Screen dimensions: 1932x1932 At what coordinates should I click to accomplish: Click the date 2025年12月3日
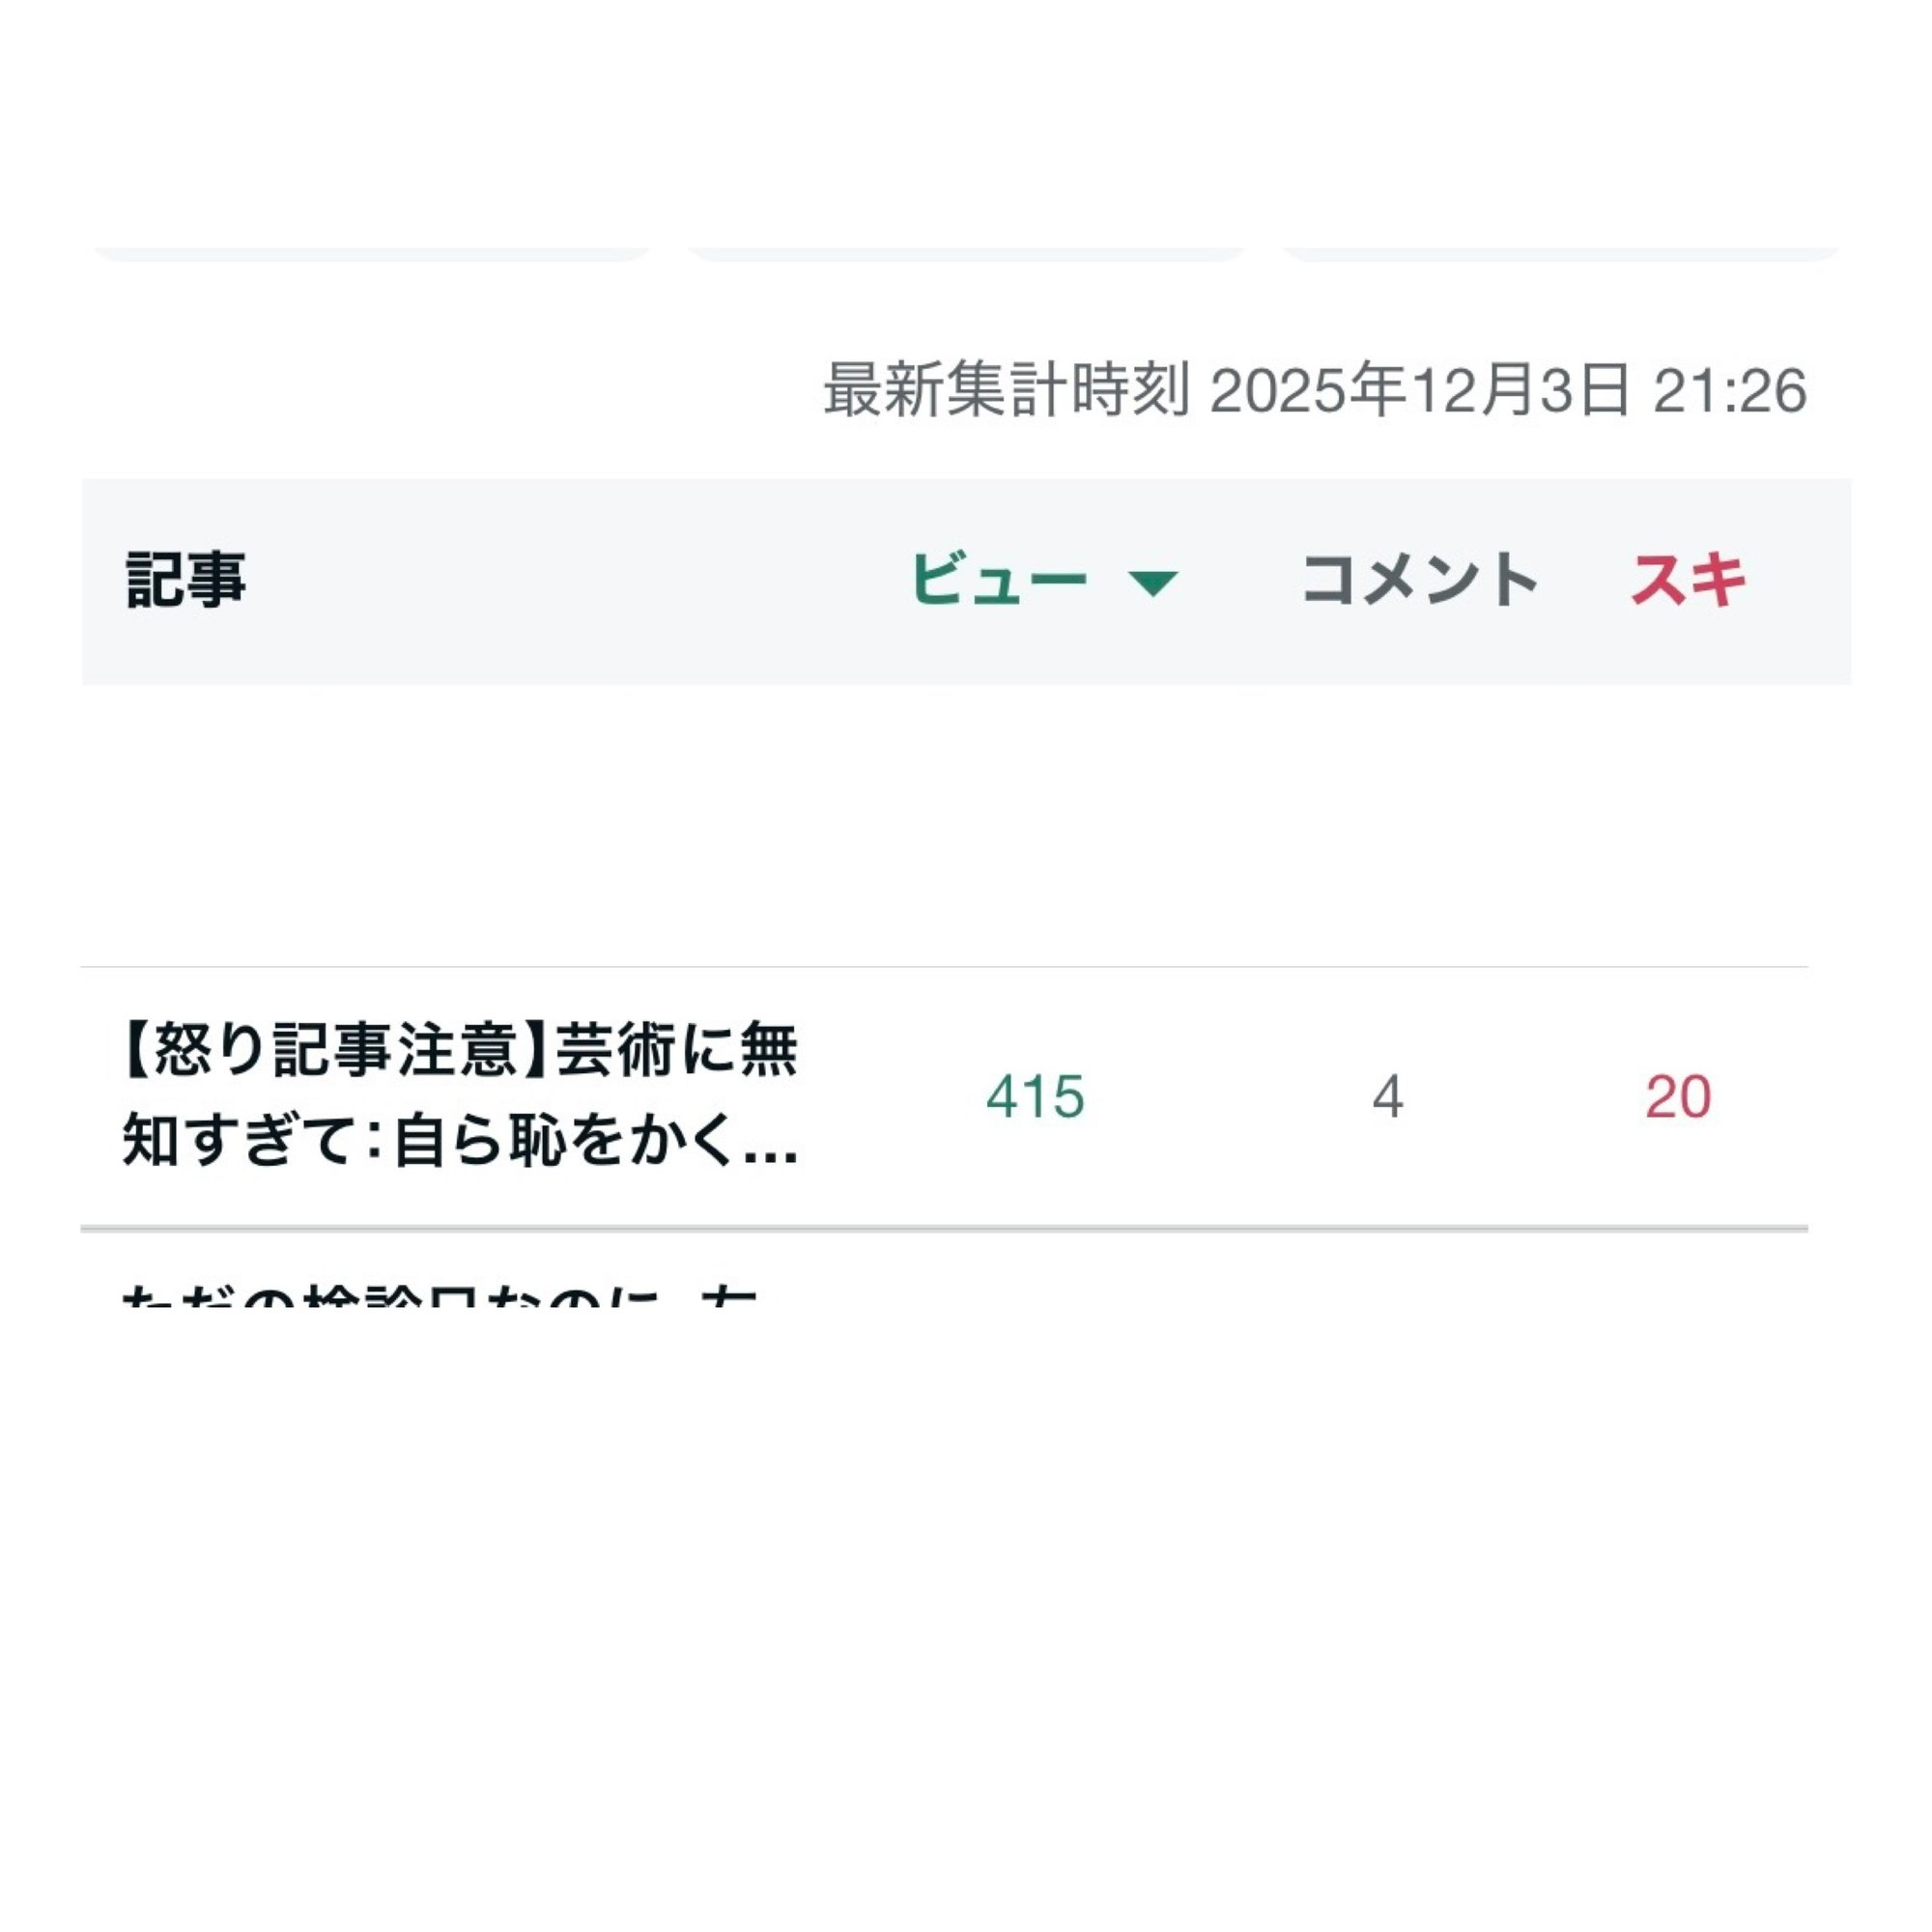pyautogui.click(x=1420, y=390)
